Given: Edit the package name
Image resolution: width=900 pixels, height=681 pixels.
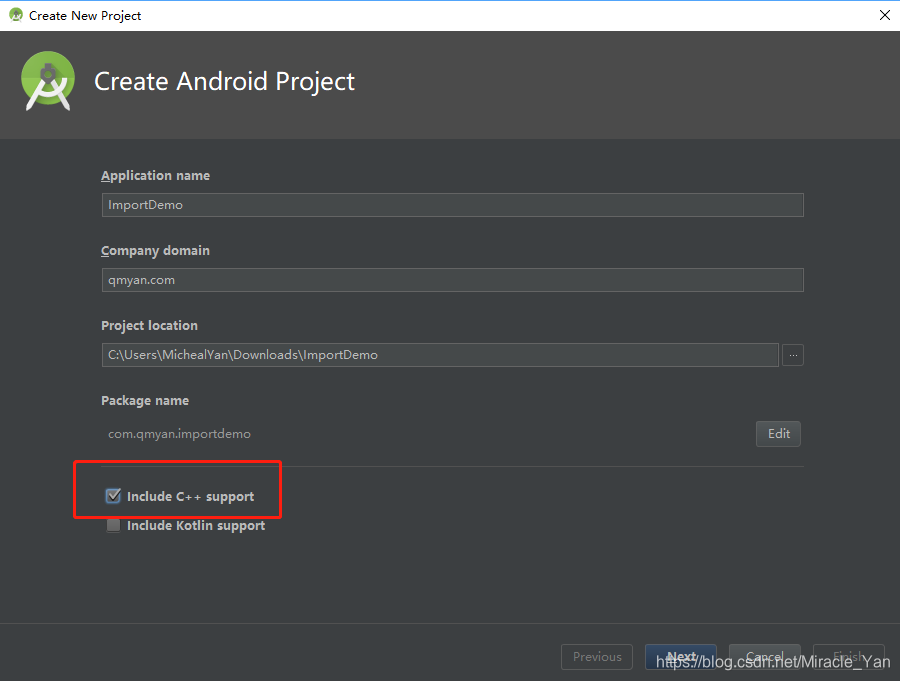Looking at the screenshot, I should pyautogui.click(x=778, y=434).
